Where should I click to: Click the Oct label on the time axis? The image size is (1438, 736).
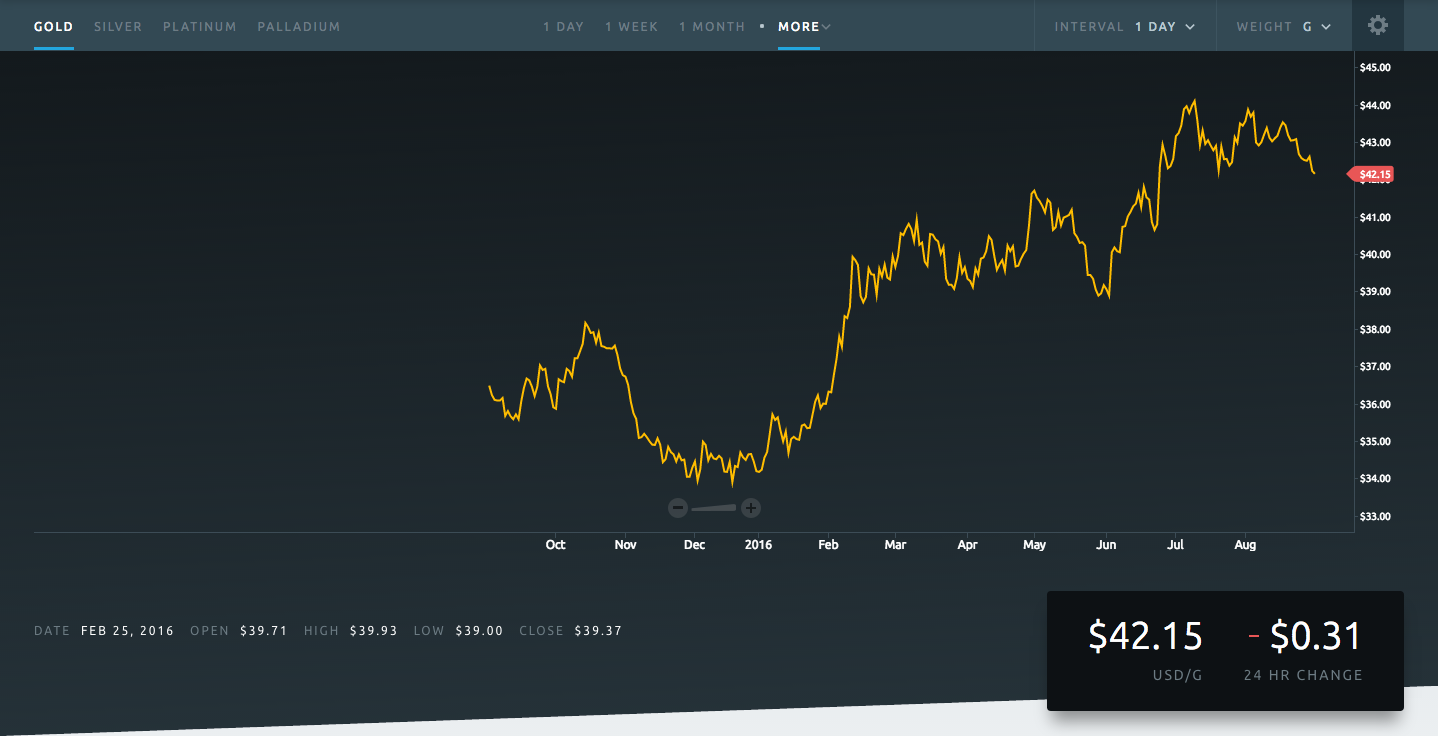(555, 544)
